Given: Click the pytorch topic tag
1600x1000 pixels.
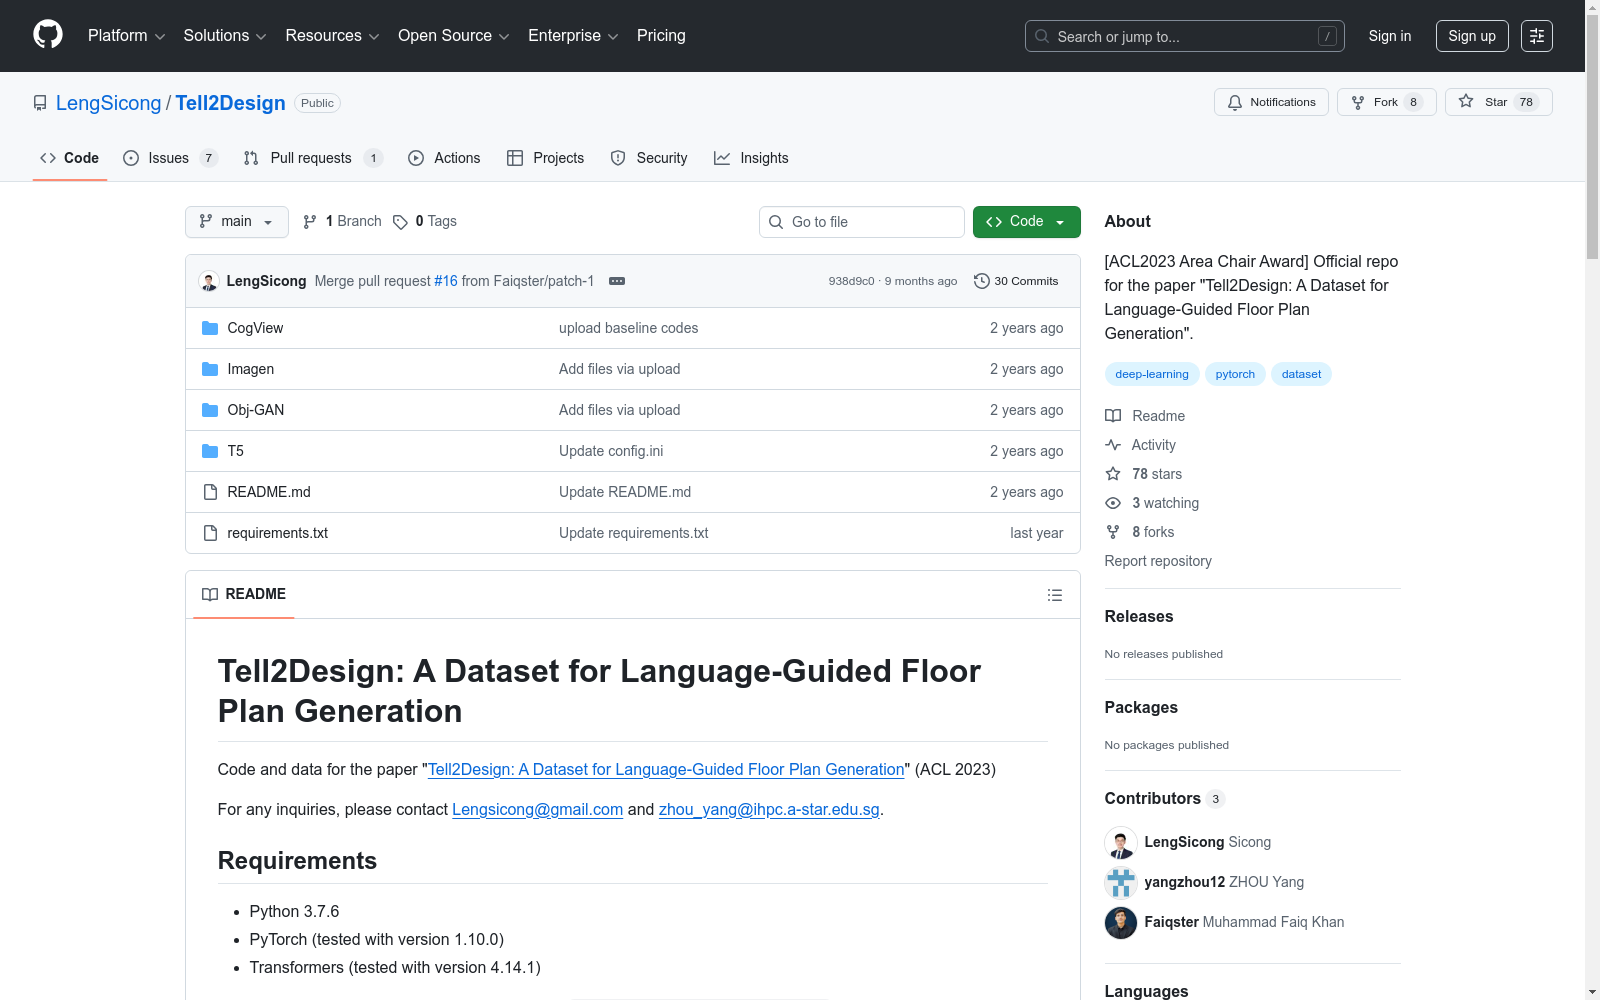Looking at the screenshot, I should (1235, 374).
